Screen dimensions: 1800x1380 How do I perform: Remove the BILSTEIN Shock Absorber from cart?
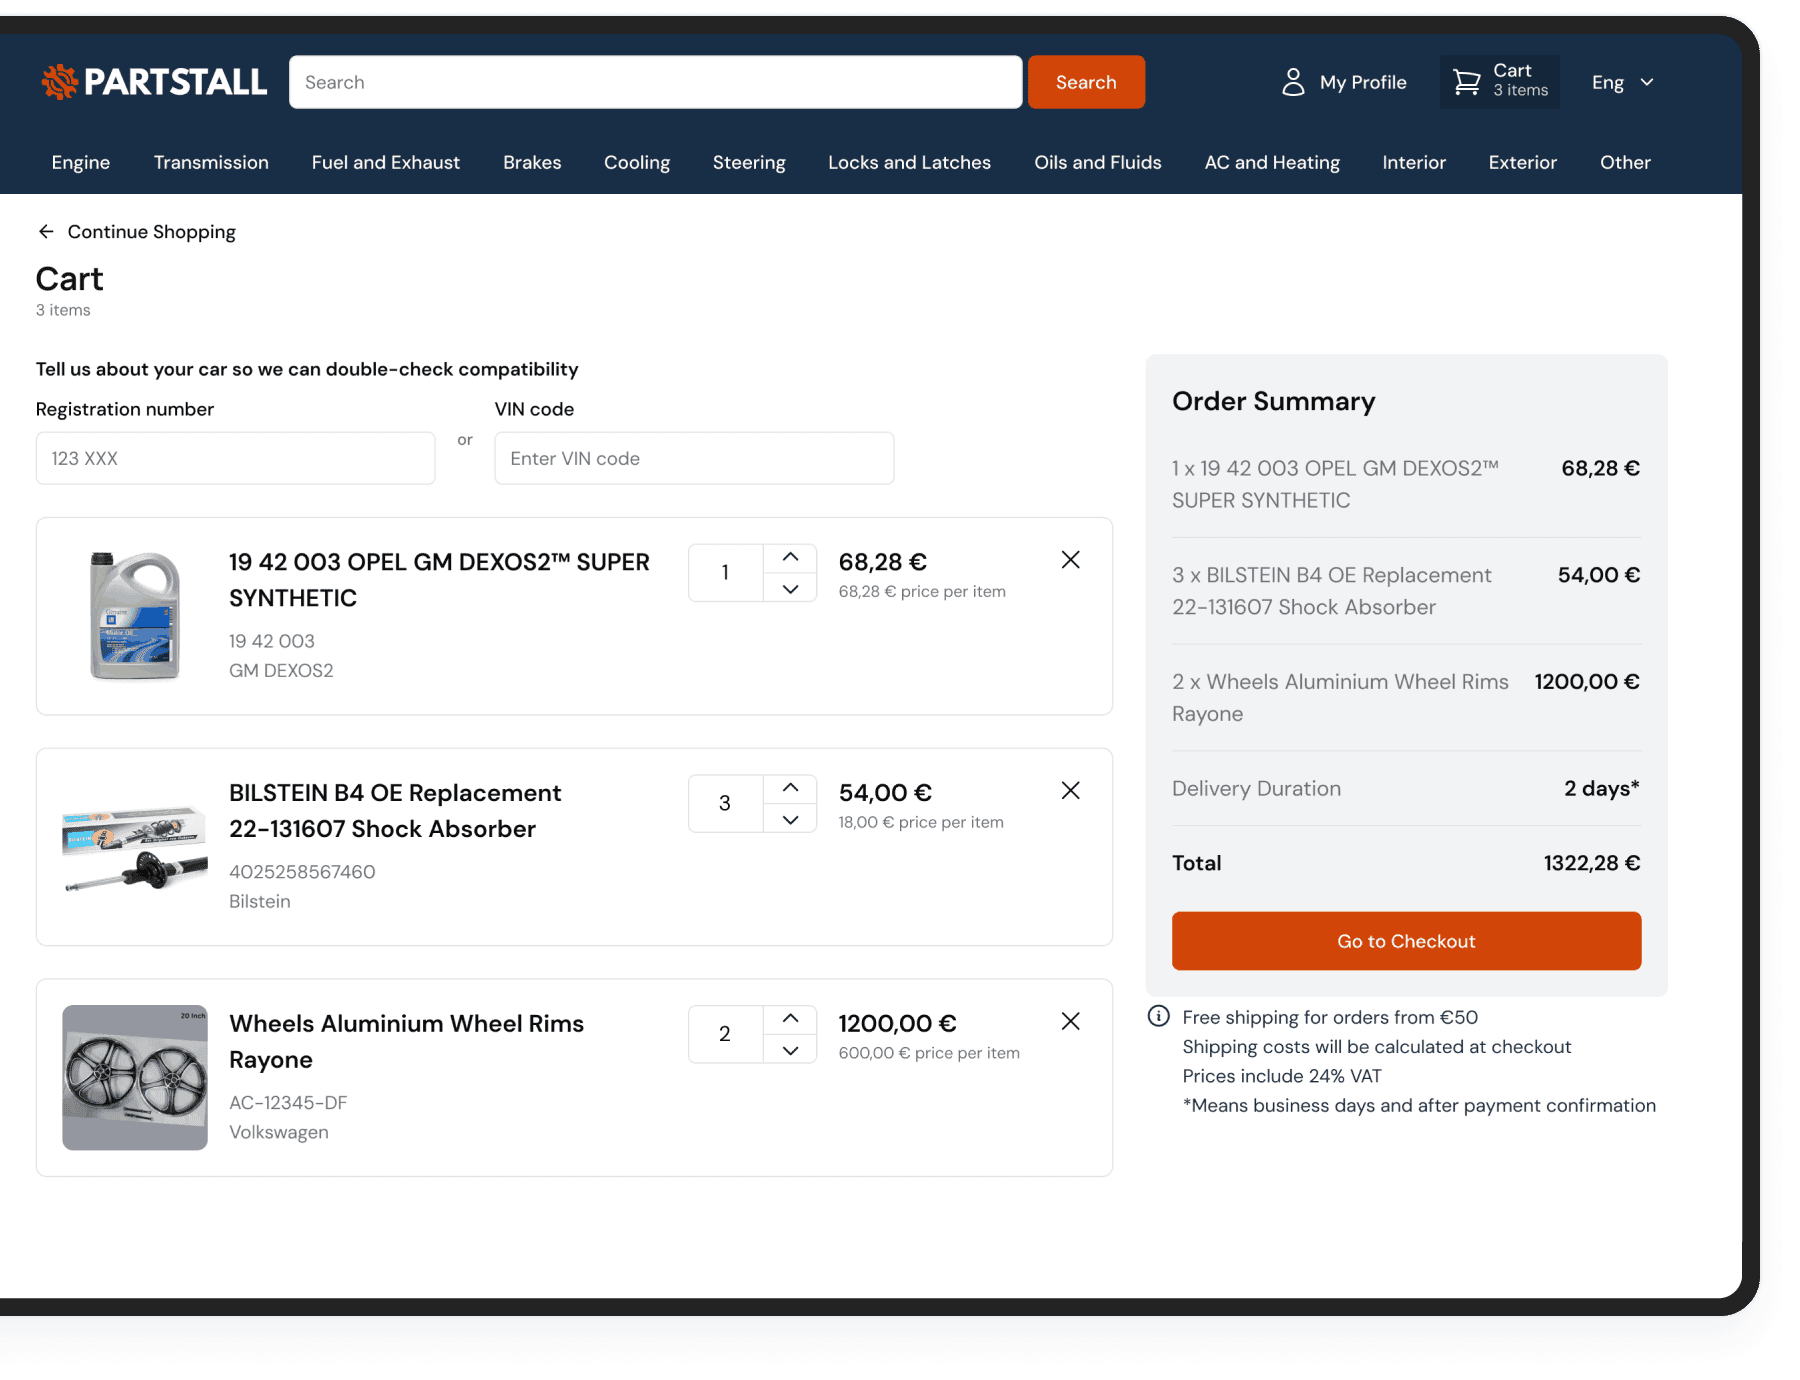(1070, 791)
